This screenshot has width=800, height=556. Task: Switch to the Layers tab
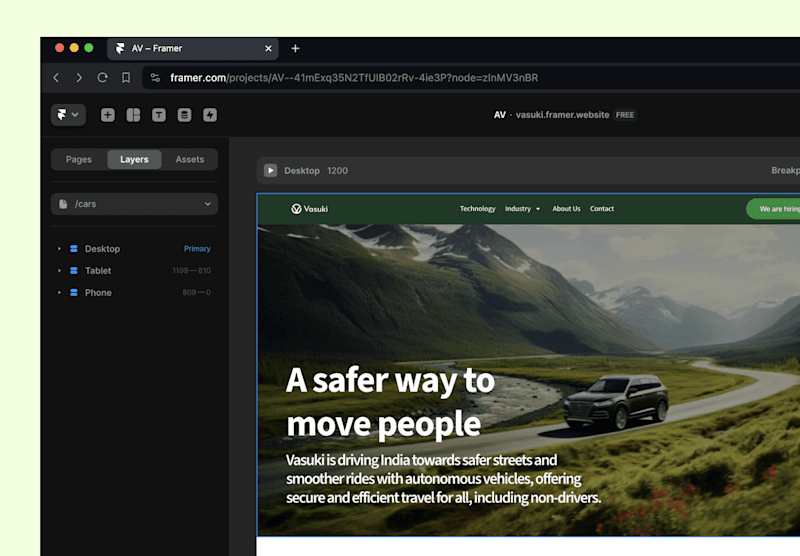[x=134, y=159]
